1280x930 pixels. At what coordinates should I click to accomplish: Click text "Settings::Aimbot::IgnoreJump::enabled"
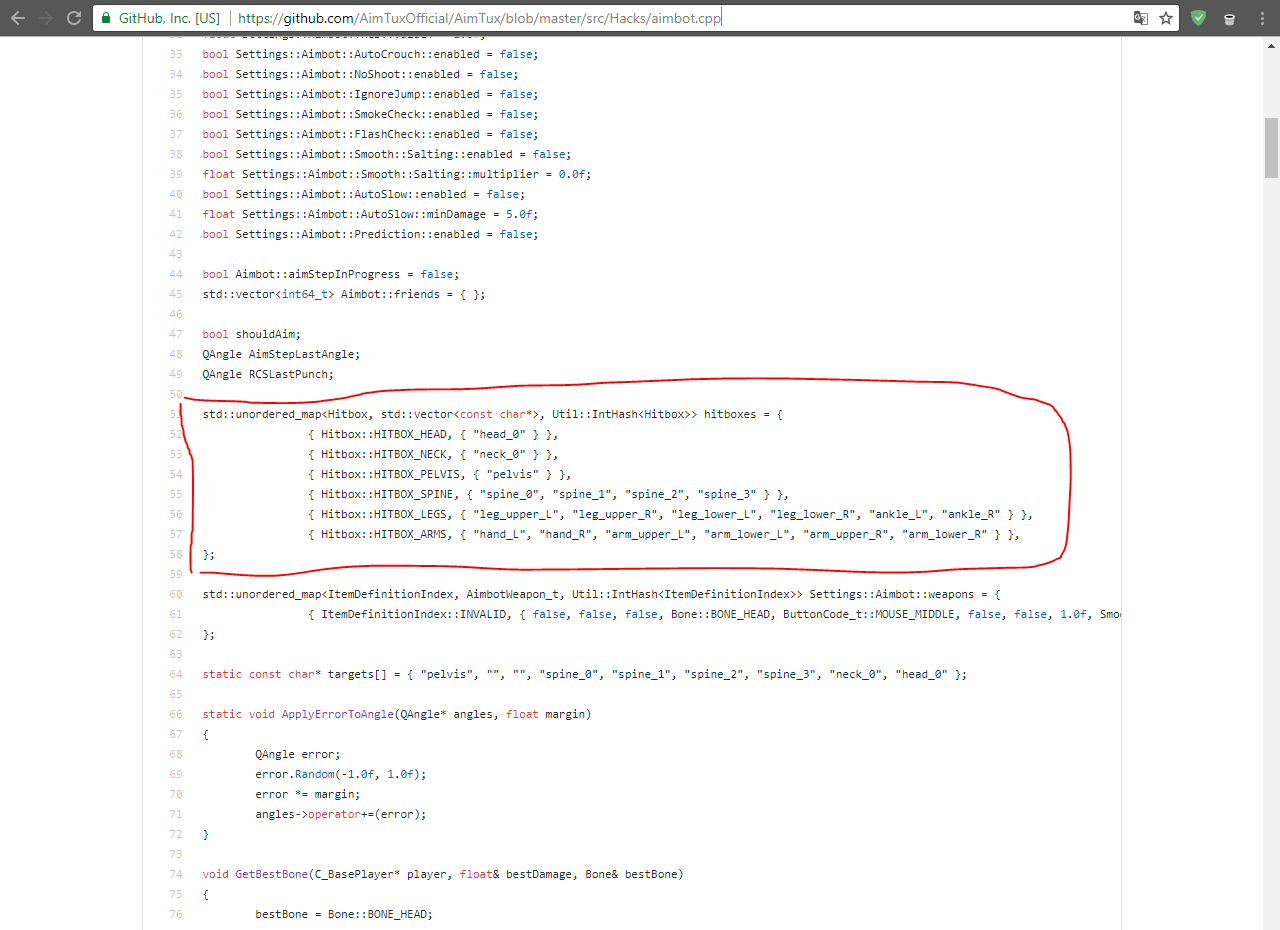(x=357, y=94)
